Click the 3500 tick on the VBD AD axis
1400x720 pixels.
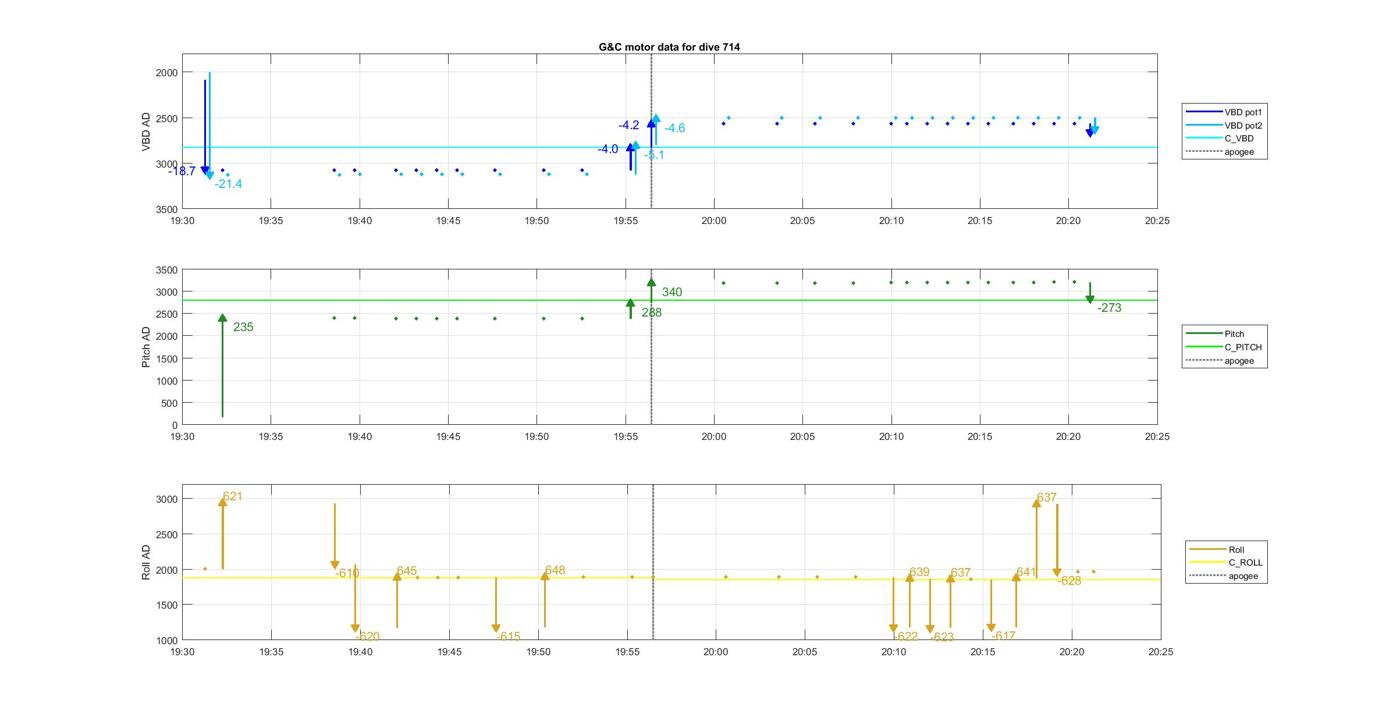click(166, 209)
